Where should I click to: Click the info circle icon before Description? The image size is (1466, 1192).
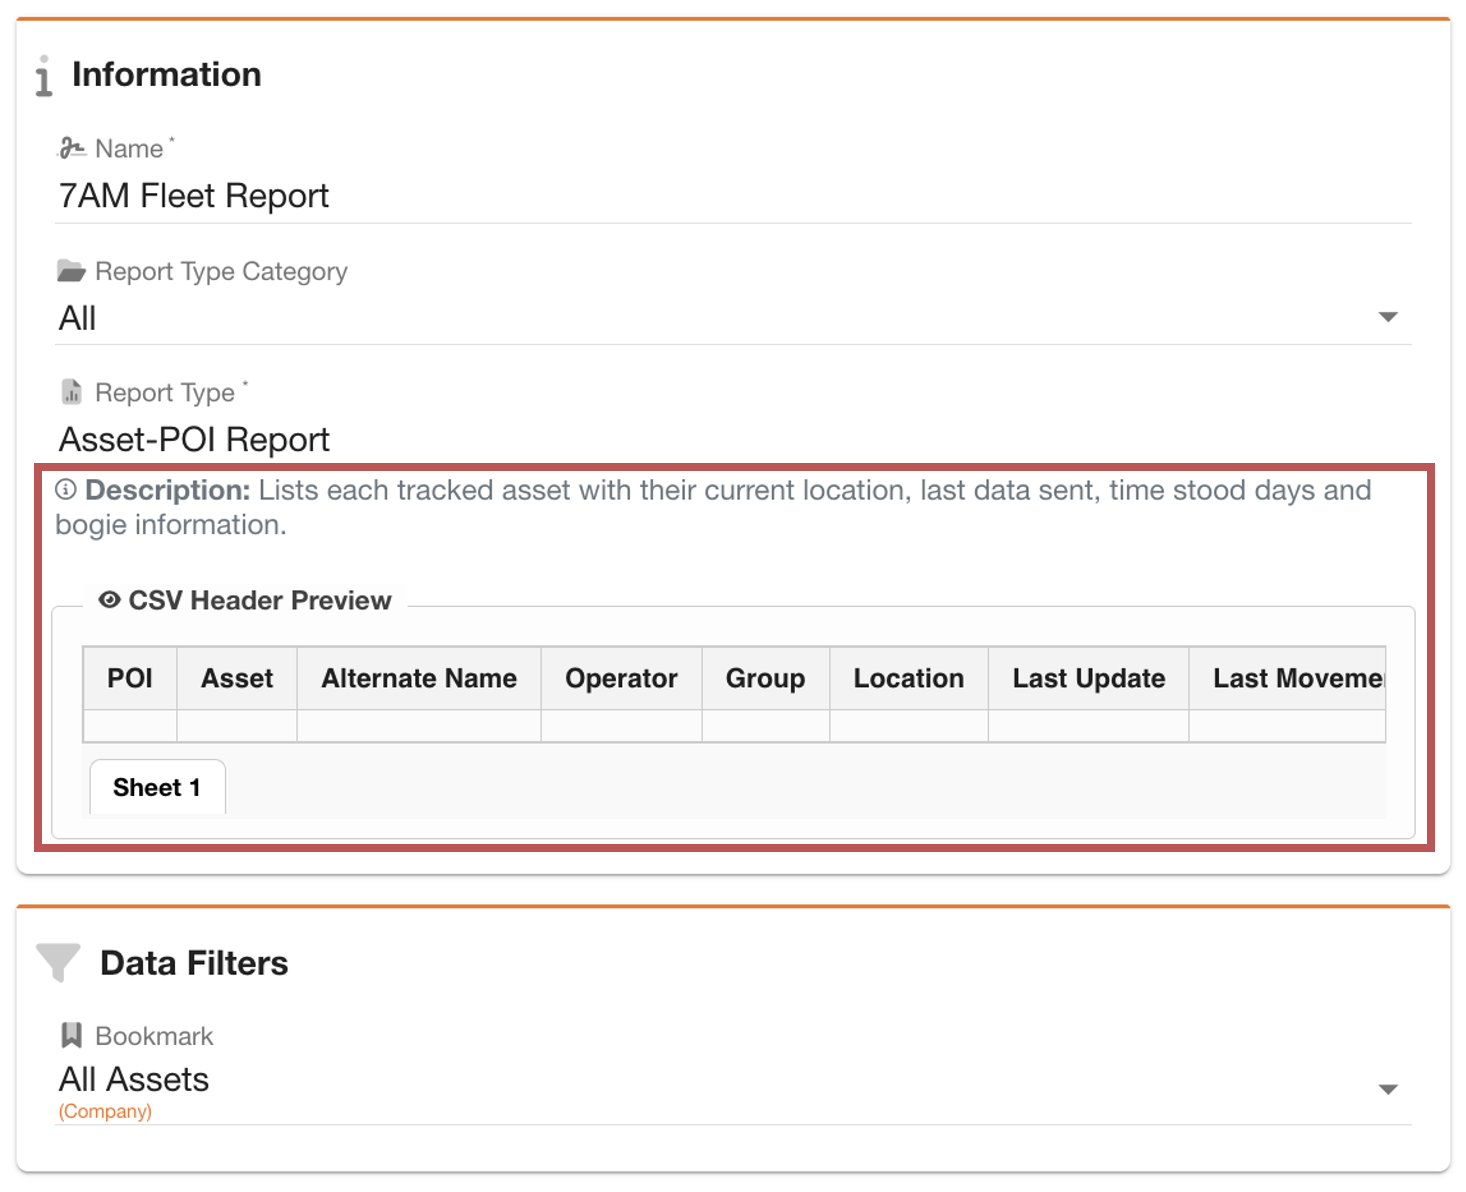(66, 490)
